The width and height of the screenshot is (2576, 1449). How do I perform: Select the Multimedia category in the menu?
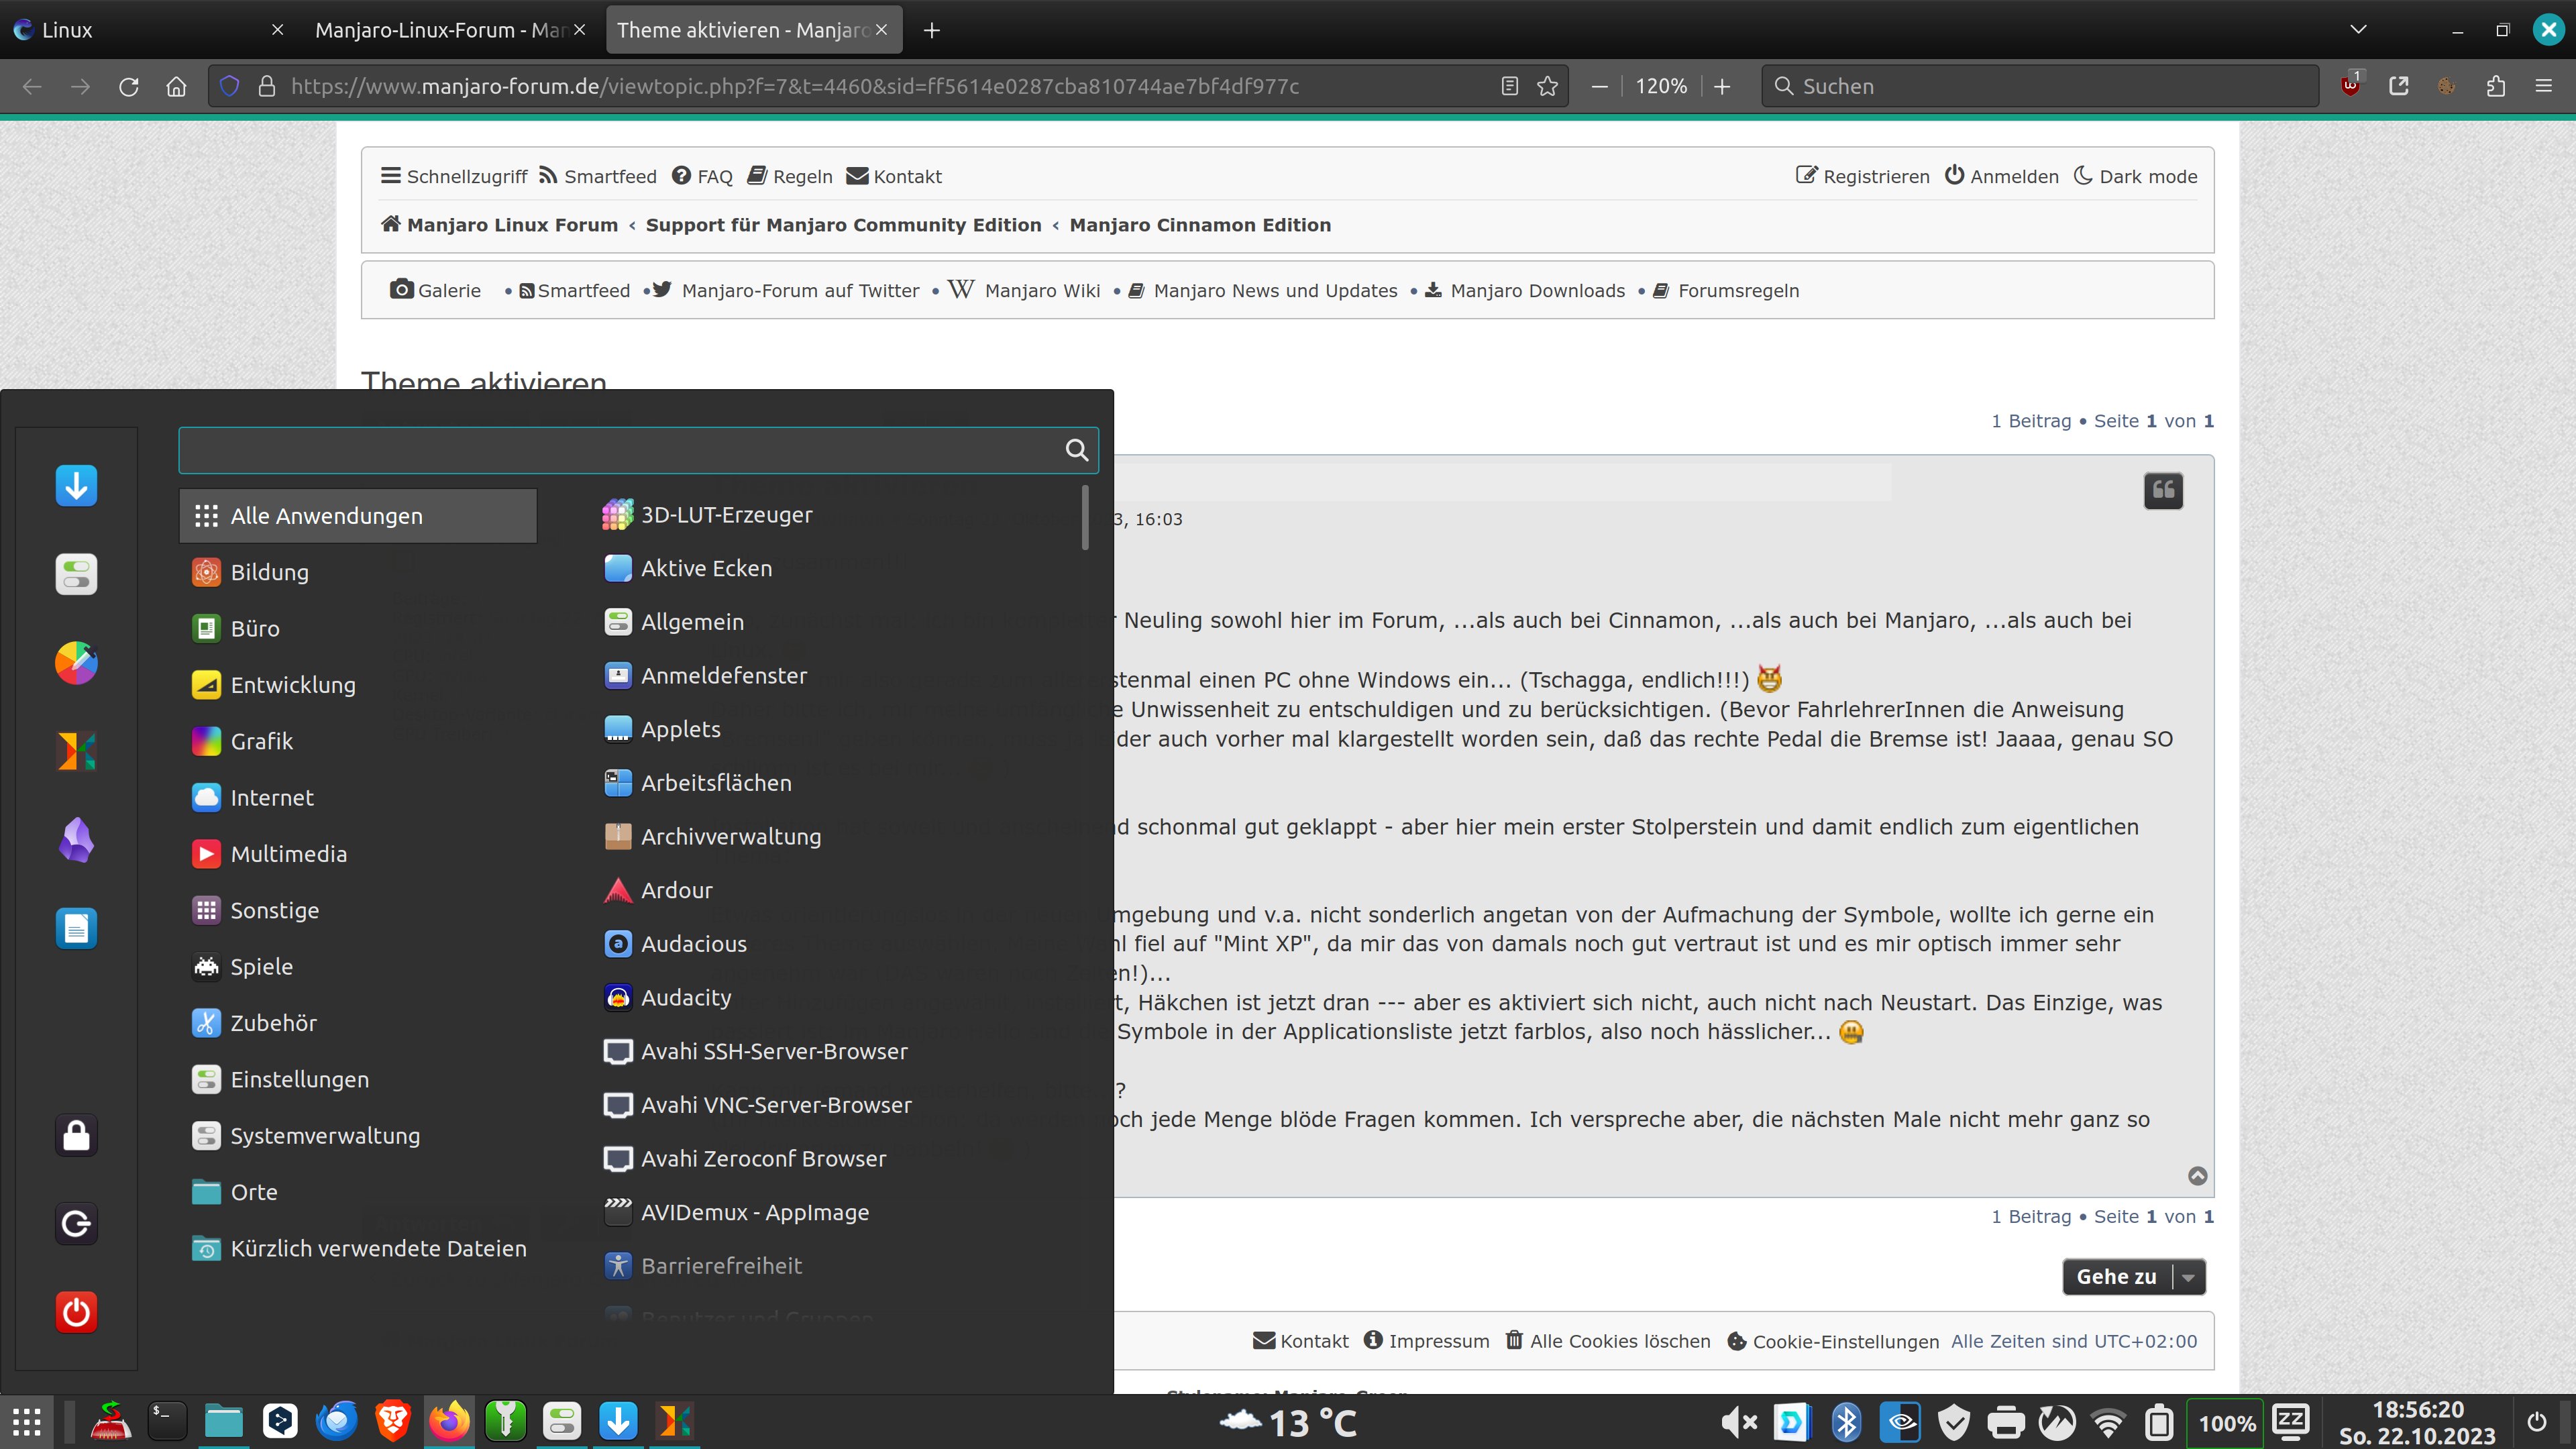(288, 853)
